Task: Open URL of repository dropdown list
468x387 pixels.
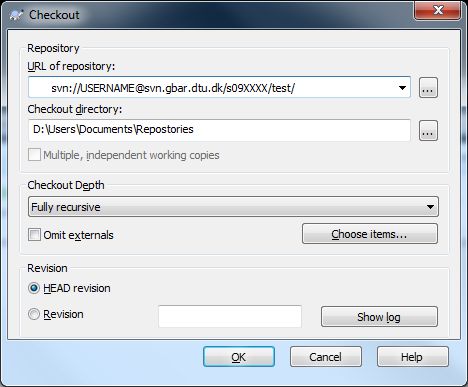Action: point(402,88)
